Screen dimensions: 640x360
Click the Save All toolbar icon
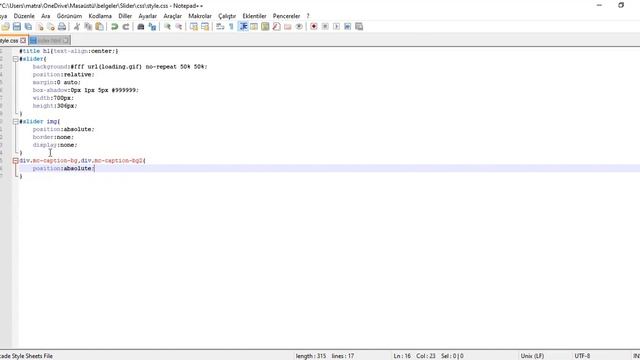(28, 27)
